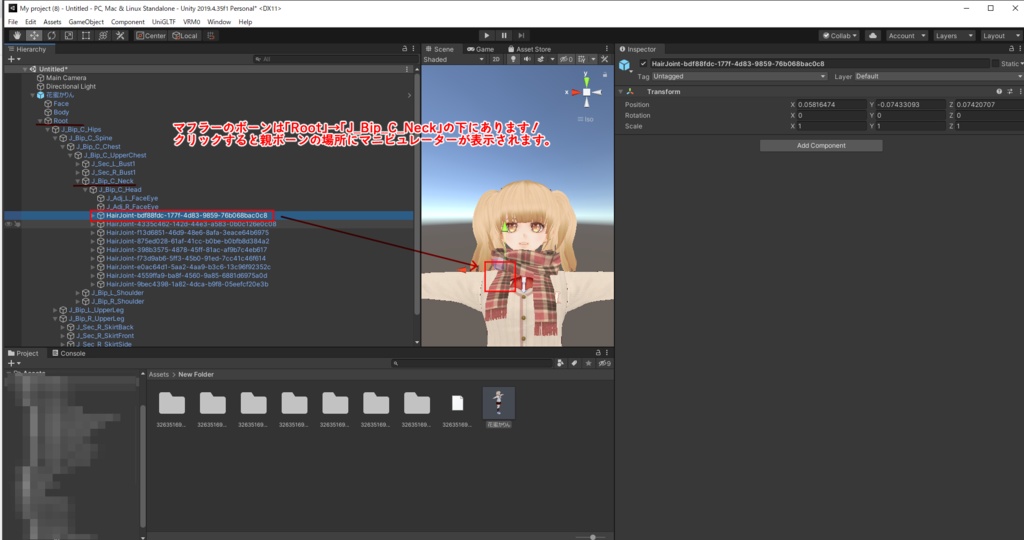1024x540 pixels.
Task: Select the character prefab thumbnail in Project
Action: click(x=498, y=403)
